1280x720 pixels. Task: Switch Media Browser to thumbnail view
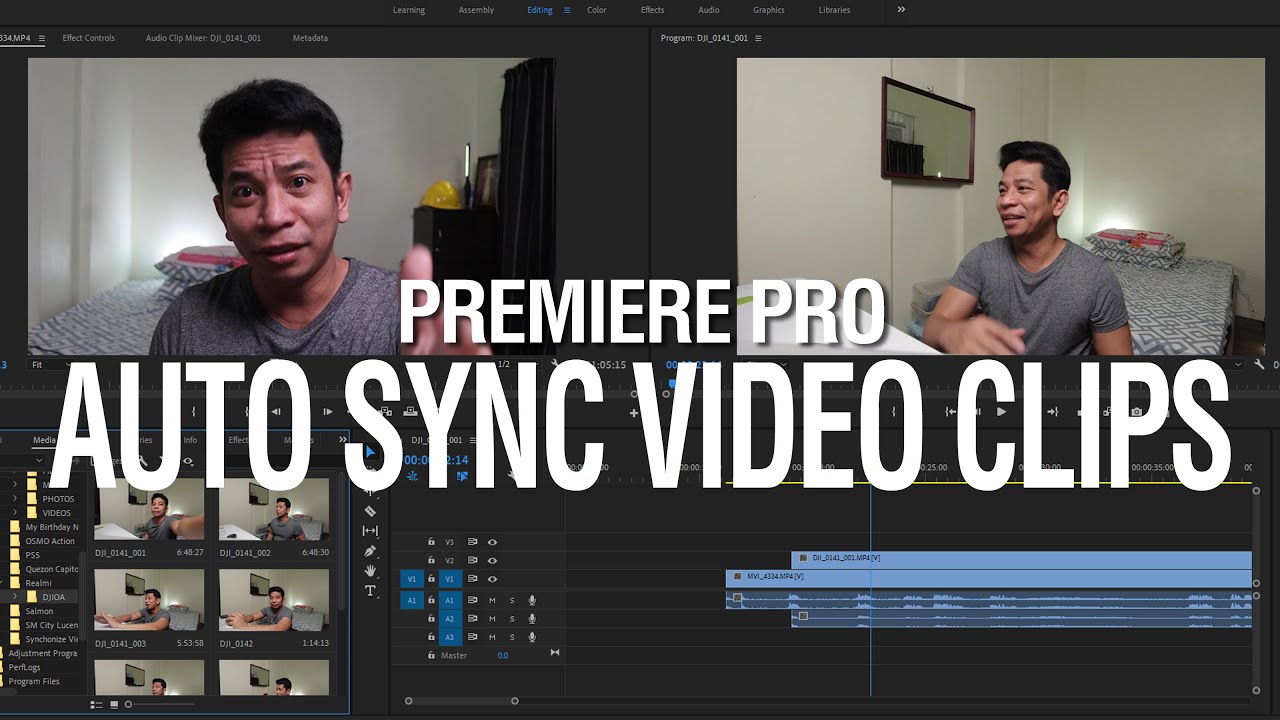tap(114, 704)
